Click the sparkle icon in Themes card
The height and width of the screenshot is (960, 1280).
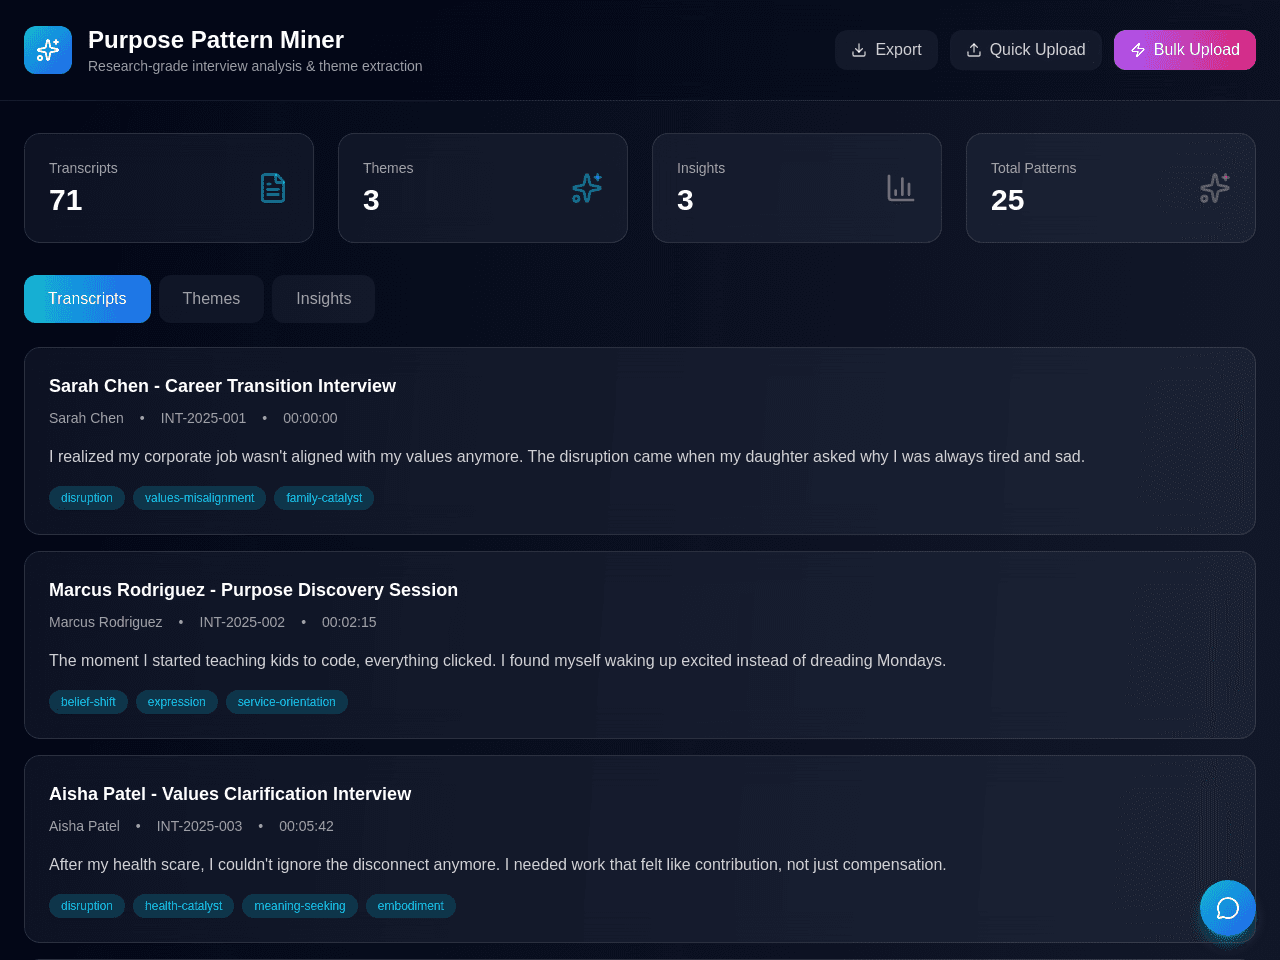pyautogui.click(x=587, y=188)
